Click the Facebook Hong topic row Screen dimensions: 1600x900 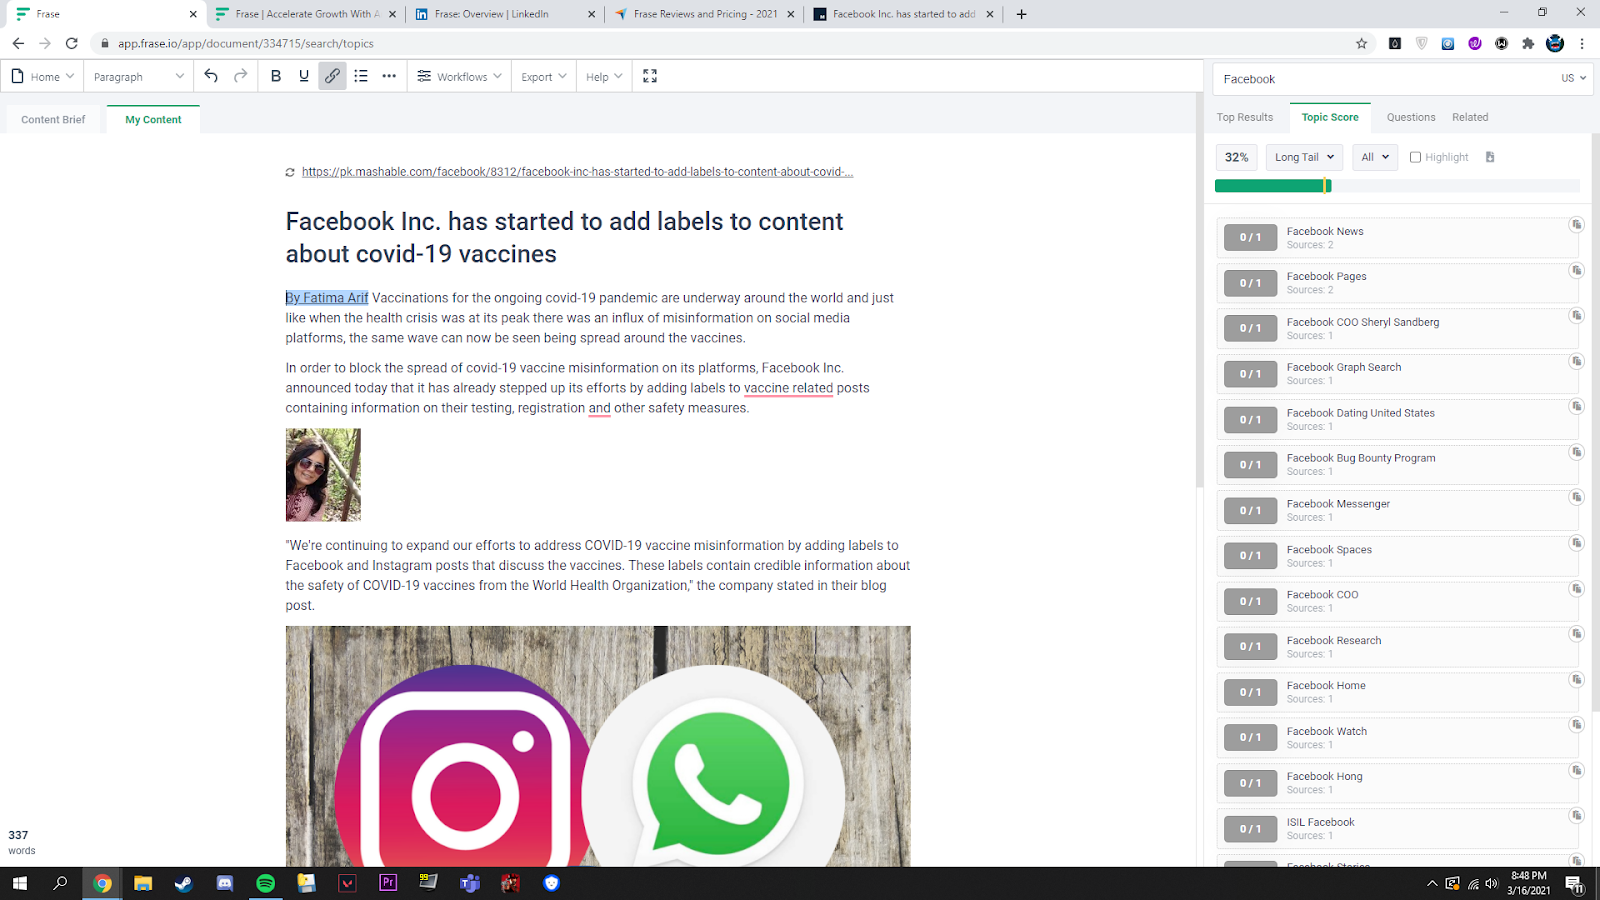(x=1397, y=783)
